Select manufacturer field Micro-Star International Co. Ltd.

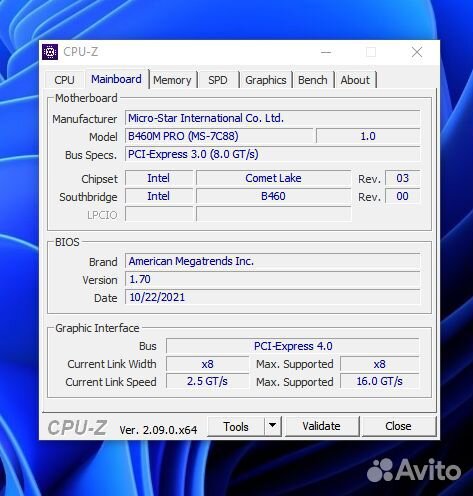tap(272, 118)
